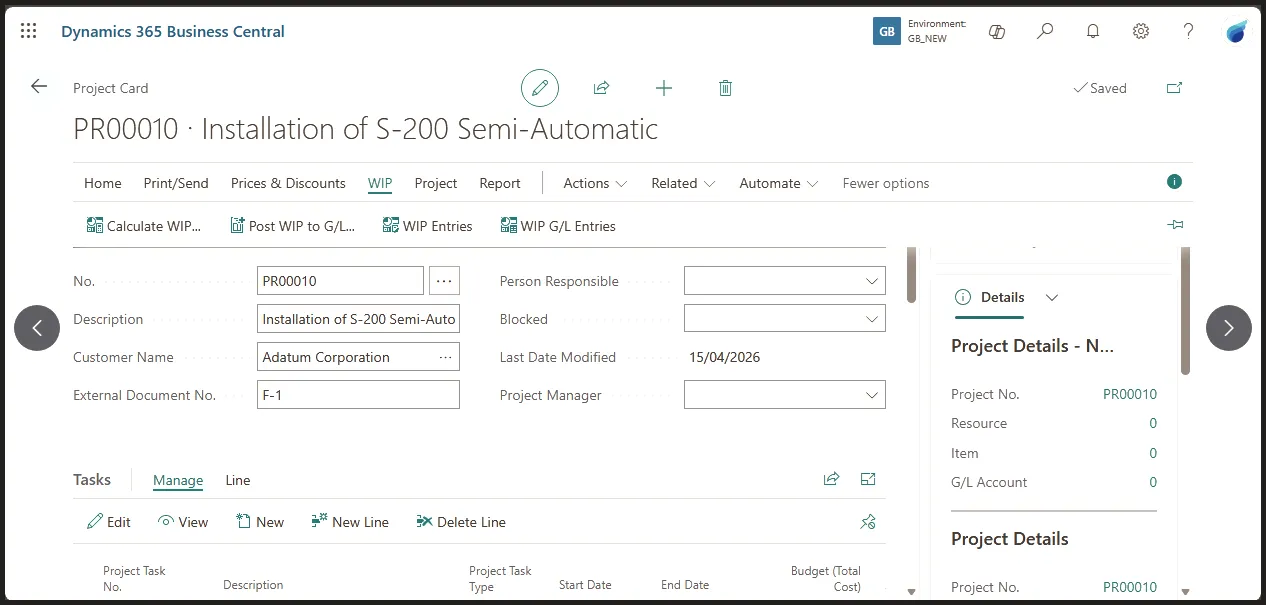Open Project Manager dropdown
Screen dimensions: 1266x605
point(872,395)
